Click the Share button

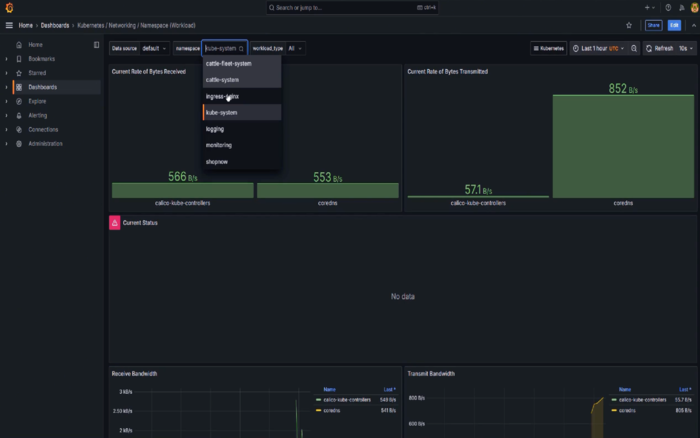[x=654, y=25]
